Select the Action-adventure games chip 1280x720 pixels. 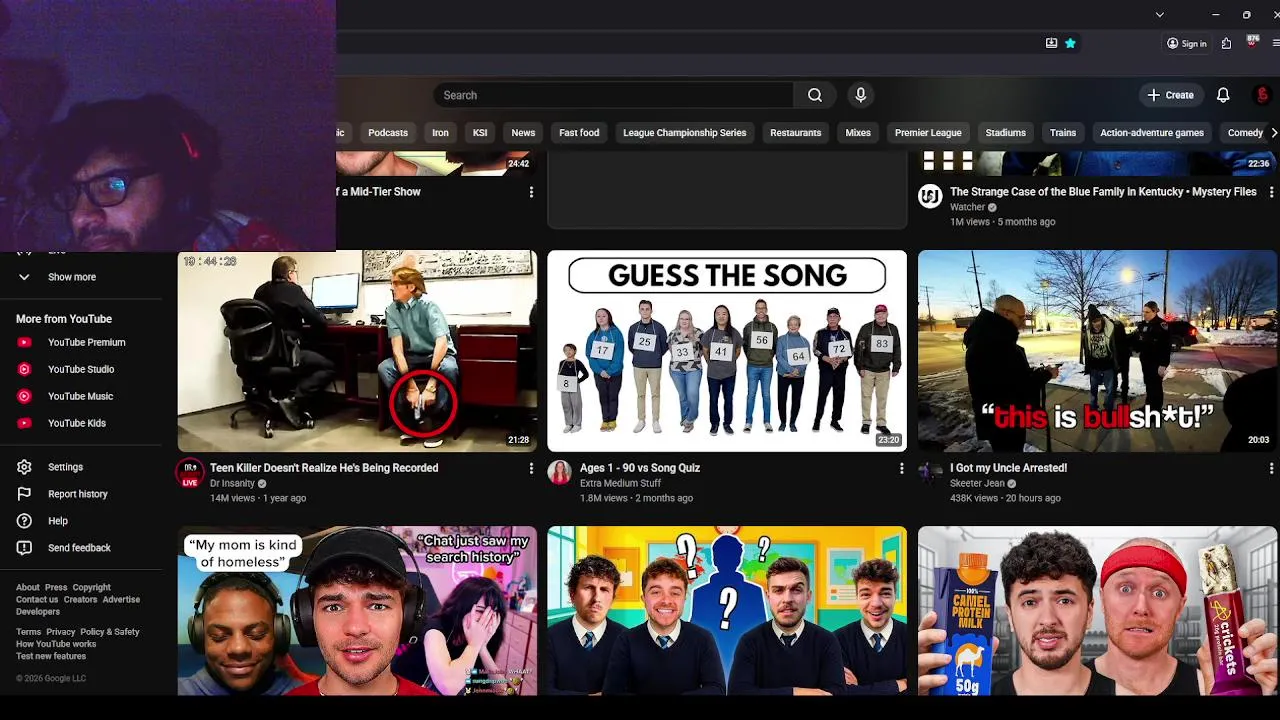pyautogui.click(x=1152, y=132)
